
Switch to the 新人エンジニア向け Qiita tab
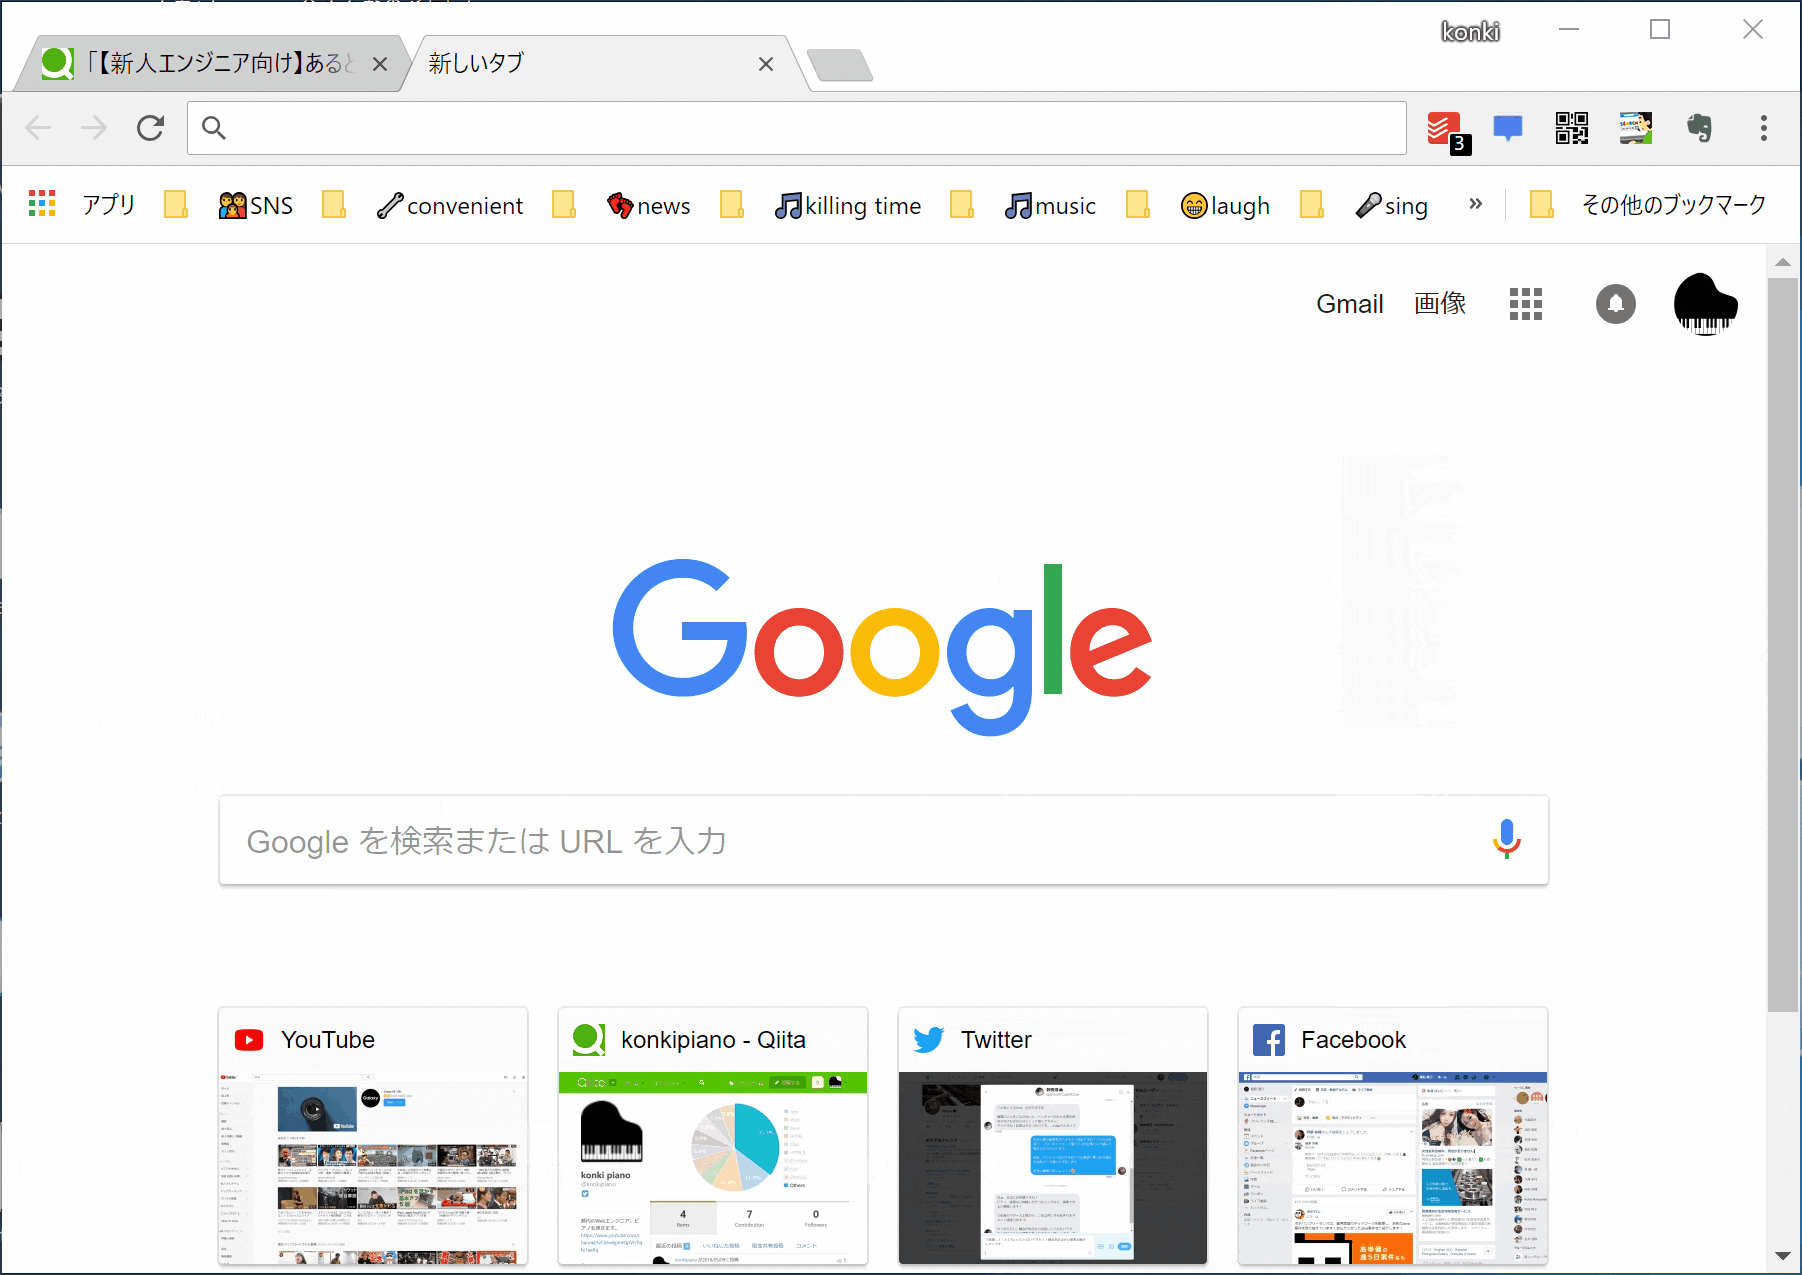click(x=210, y=64)
